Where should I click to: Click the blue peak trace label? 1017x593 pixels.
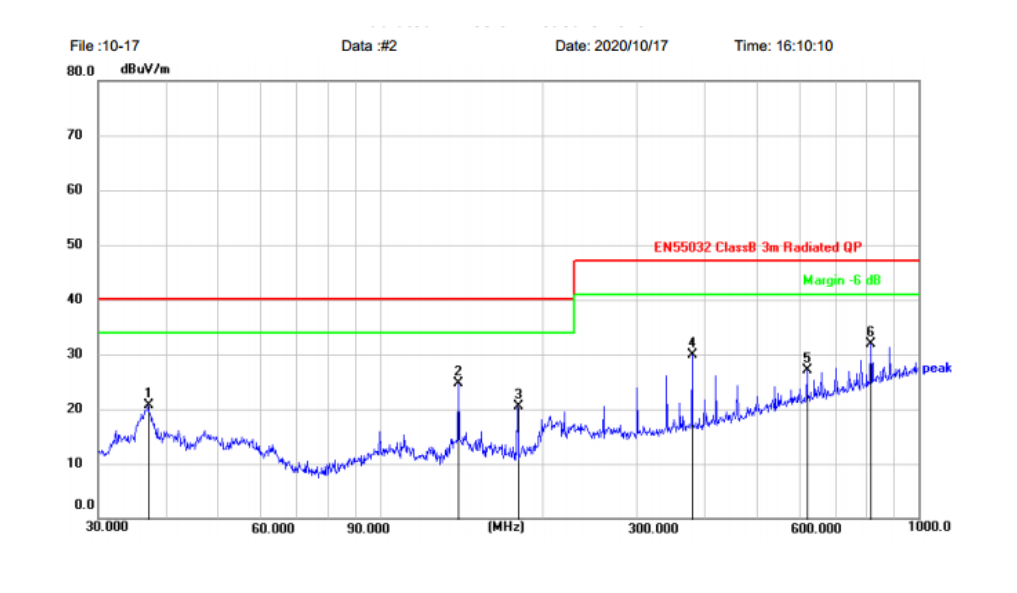pyautogui.click(x=936, y=368)
